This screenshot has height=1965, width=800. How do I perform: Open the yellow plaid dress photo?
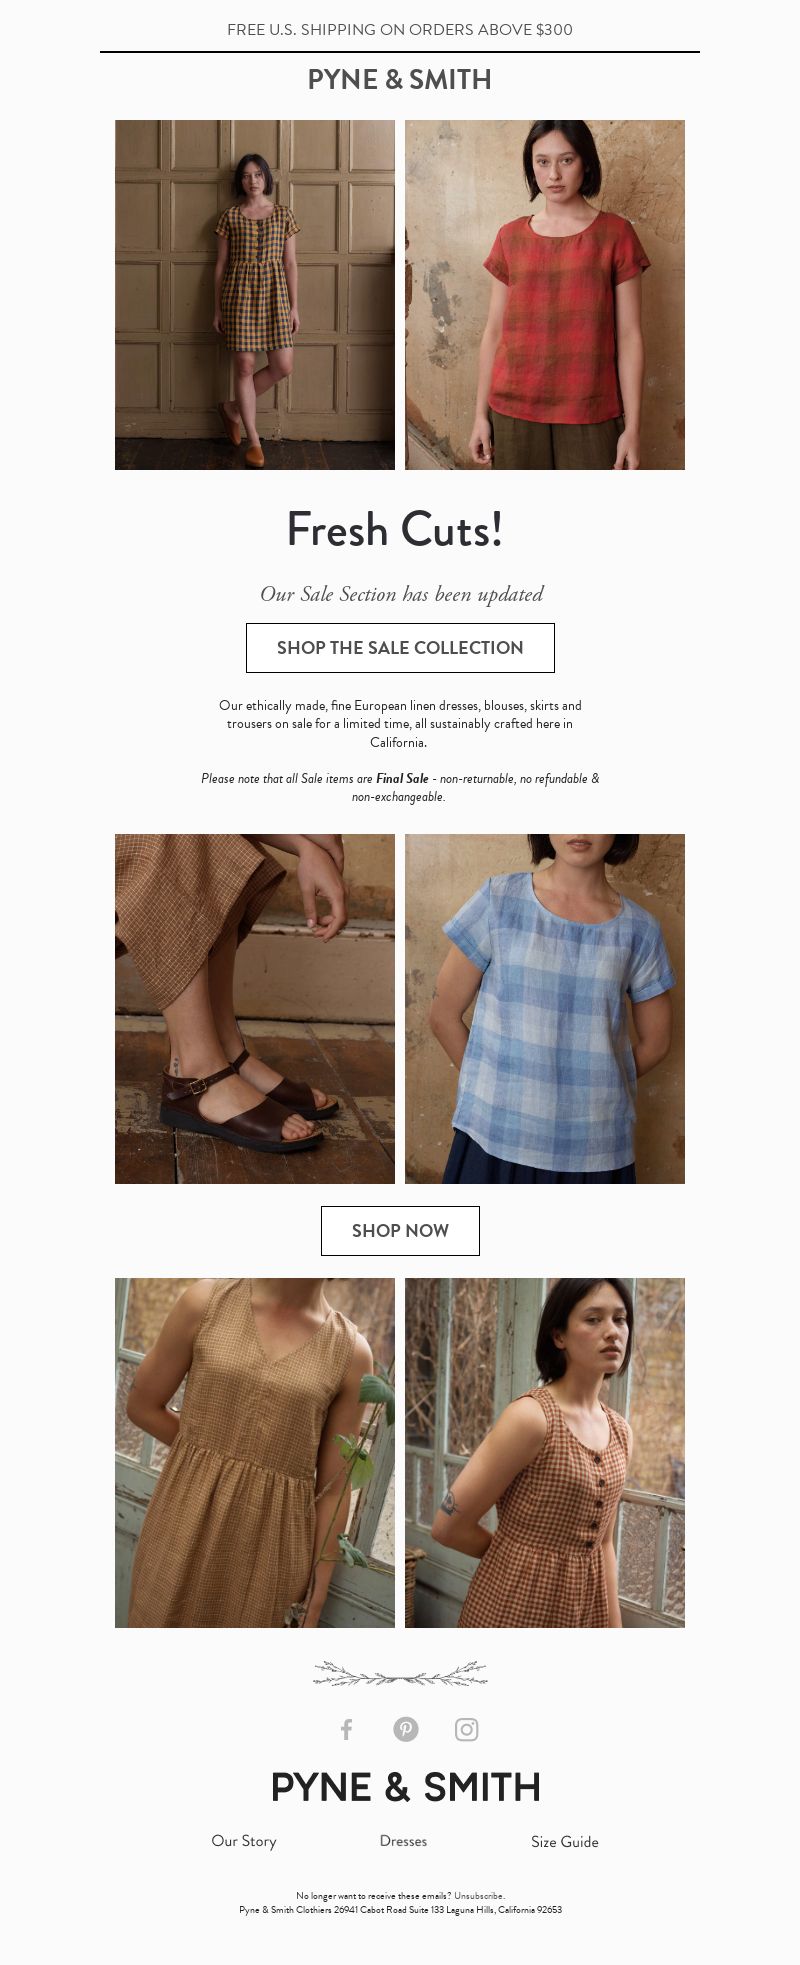255,295
